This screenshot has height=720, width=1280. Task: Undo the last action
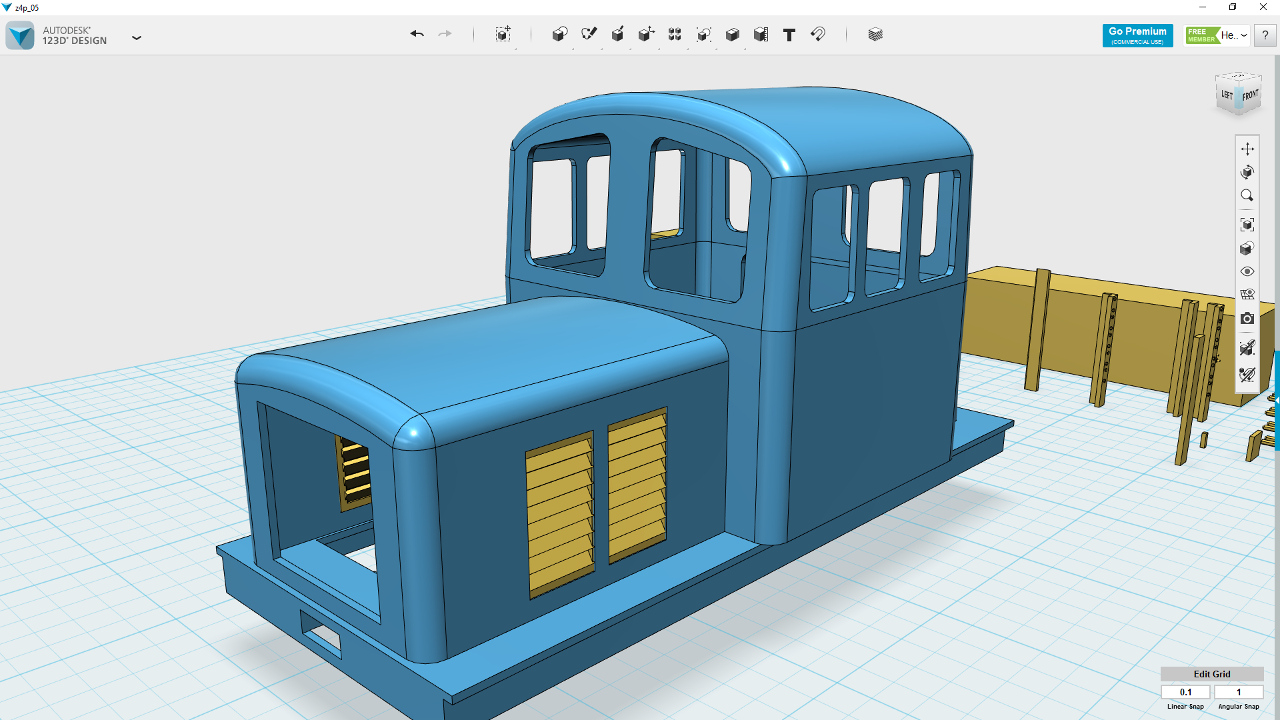pyautogui.click(x=417, y=34)
